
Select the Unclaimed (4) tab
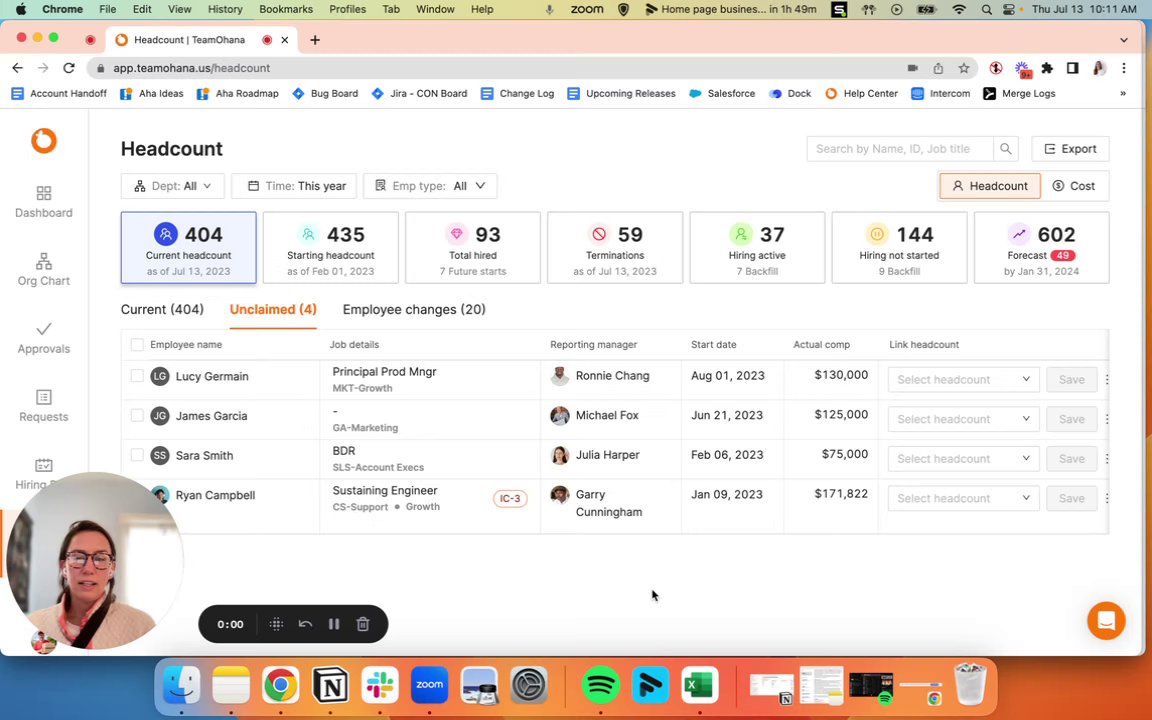273,309
